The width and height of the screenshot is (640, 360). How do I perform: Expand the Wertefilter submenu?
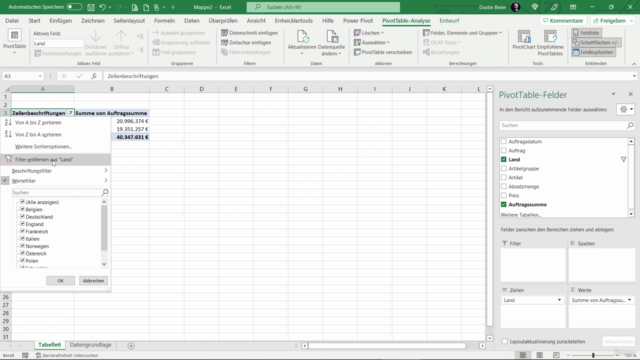click(x=56, y=181)
